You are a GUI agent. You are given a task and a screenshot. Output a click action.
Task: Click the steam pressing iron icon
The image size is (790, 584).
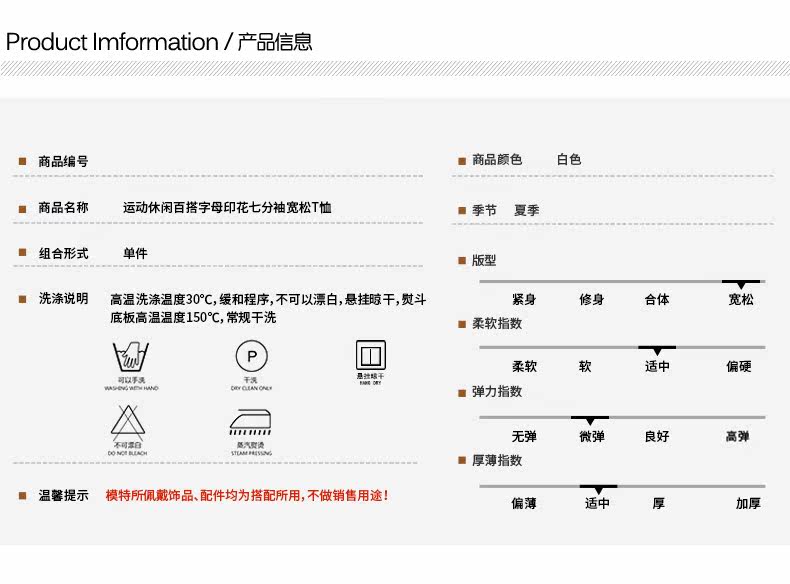point(250,422)
